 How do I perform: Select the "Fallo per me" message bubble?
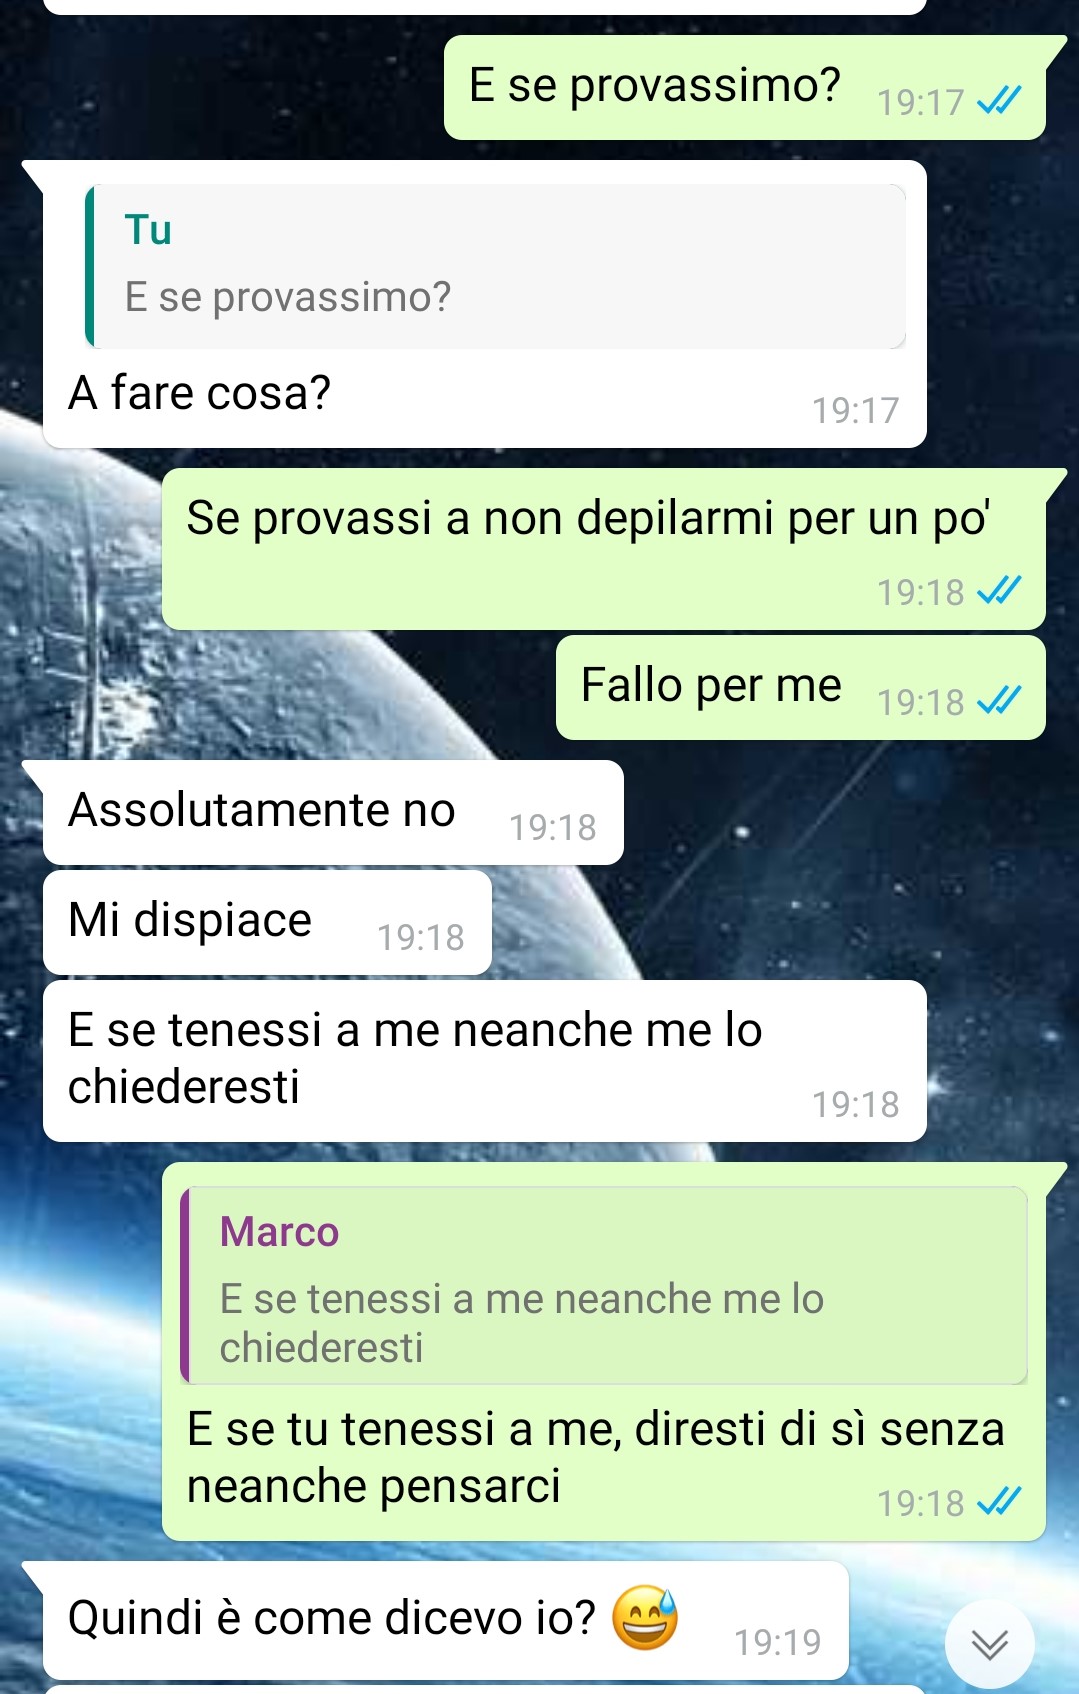point(801,688)
